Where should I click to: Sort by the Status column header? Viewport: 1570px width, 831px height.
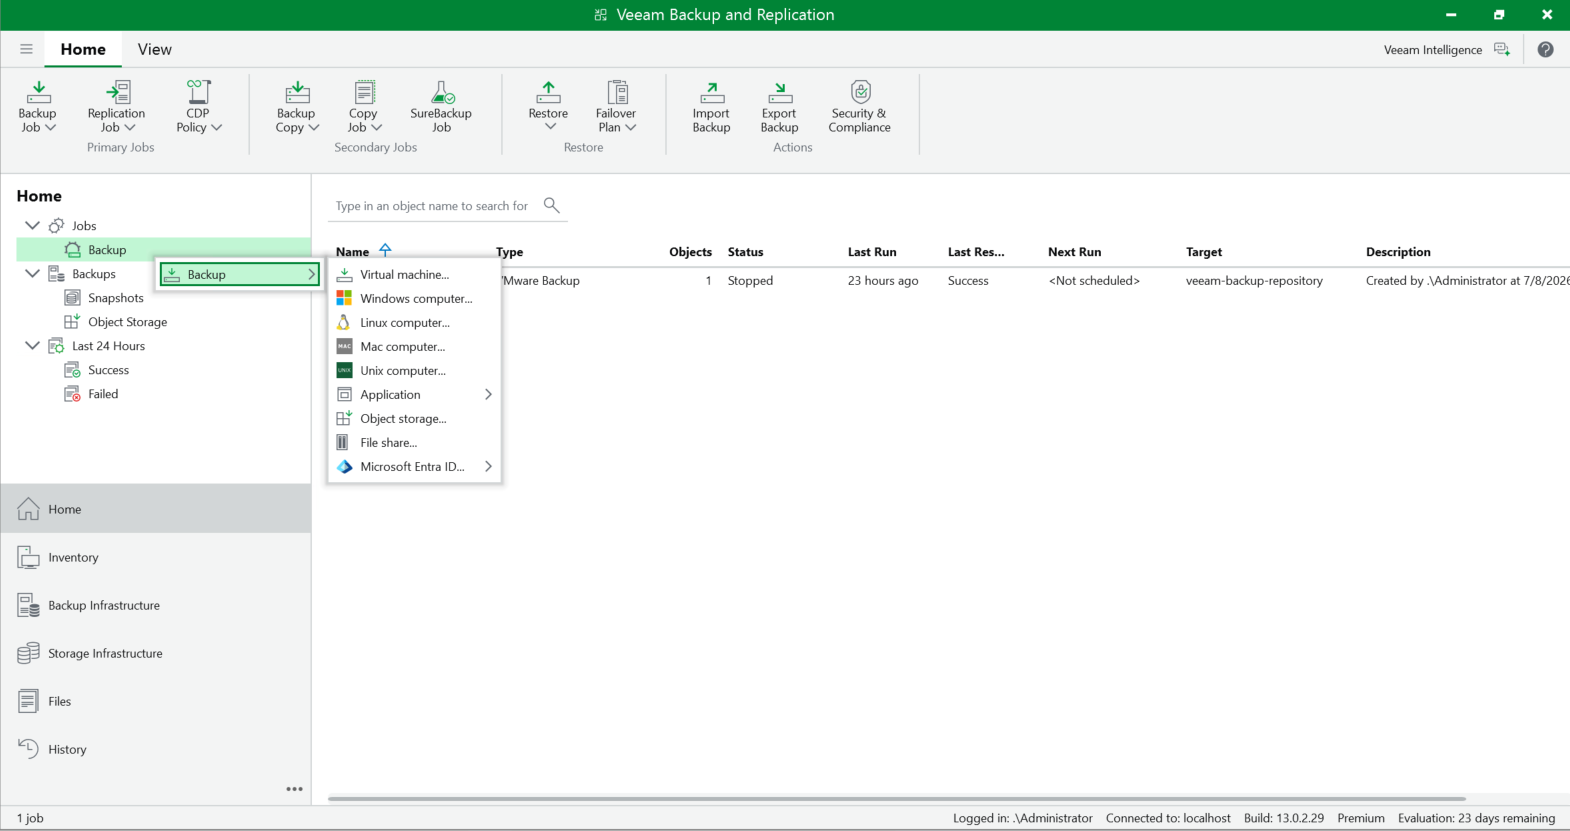[746, 252]
